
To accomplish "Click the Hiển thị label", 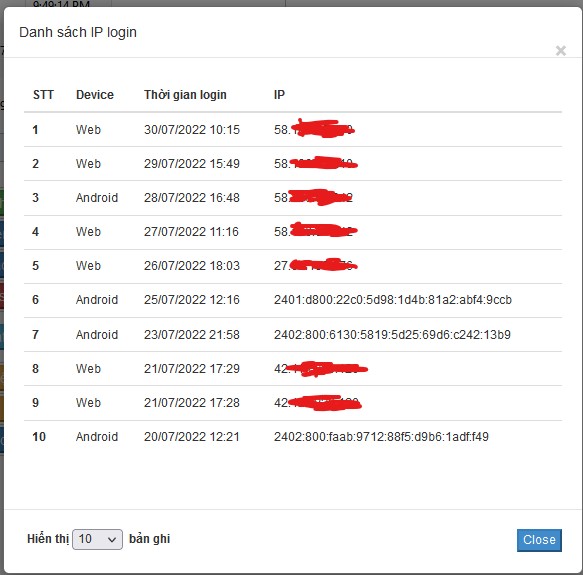I will pos(48,539).
